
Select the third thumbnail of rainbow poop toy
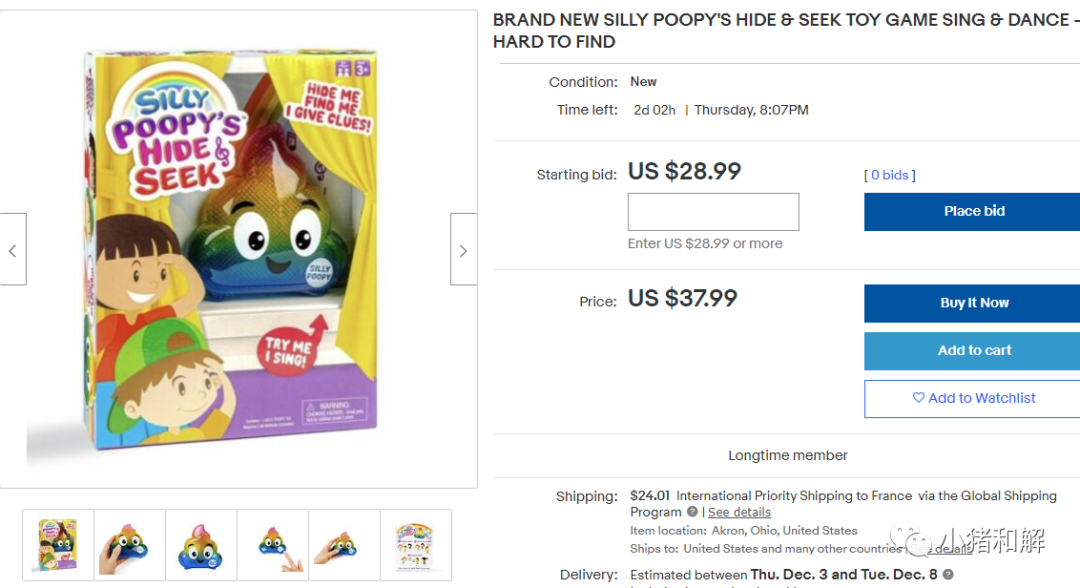(x=201, y=545)
